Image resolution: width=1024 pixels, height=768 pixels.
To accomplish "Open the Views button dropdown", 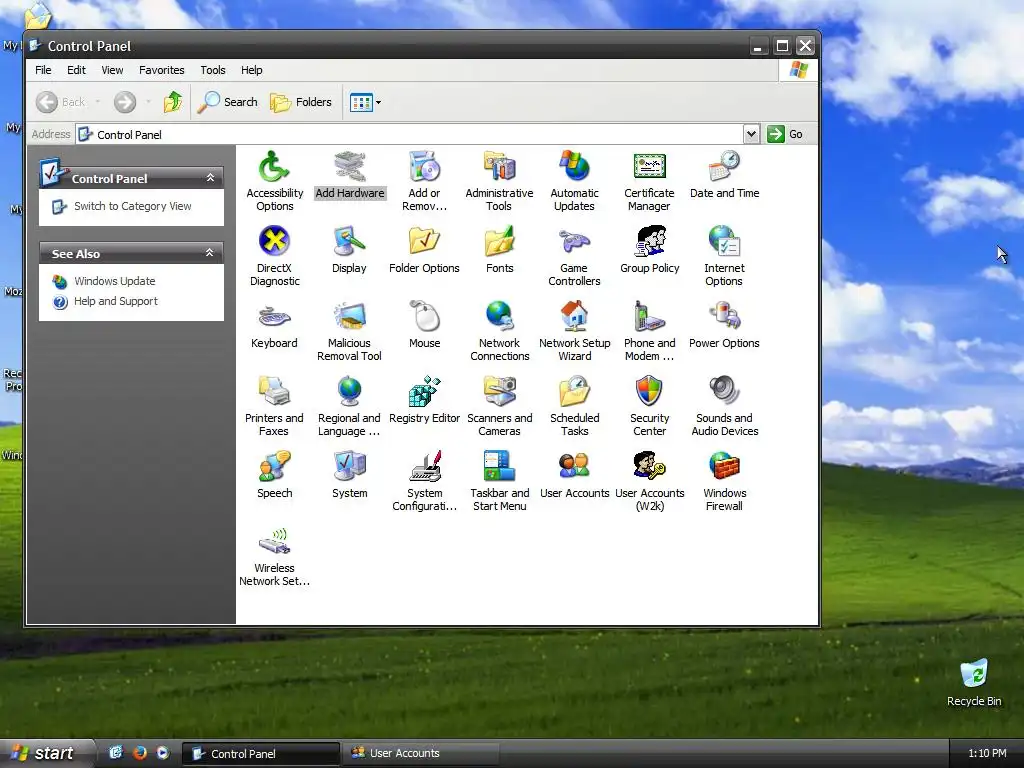I will click(379, 103).
